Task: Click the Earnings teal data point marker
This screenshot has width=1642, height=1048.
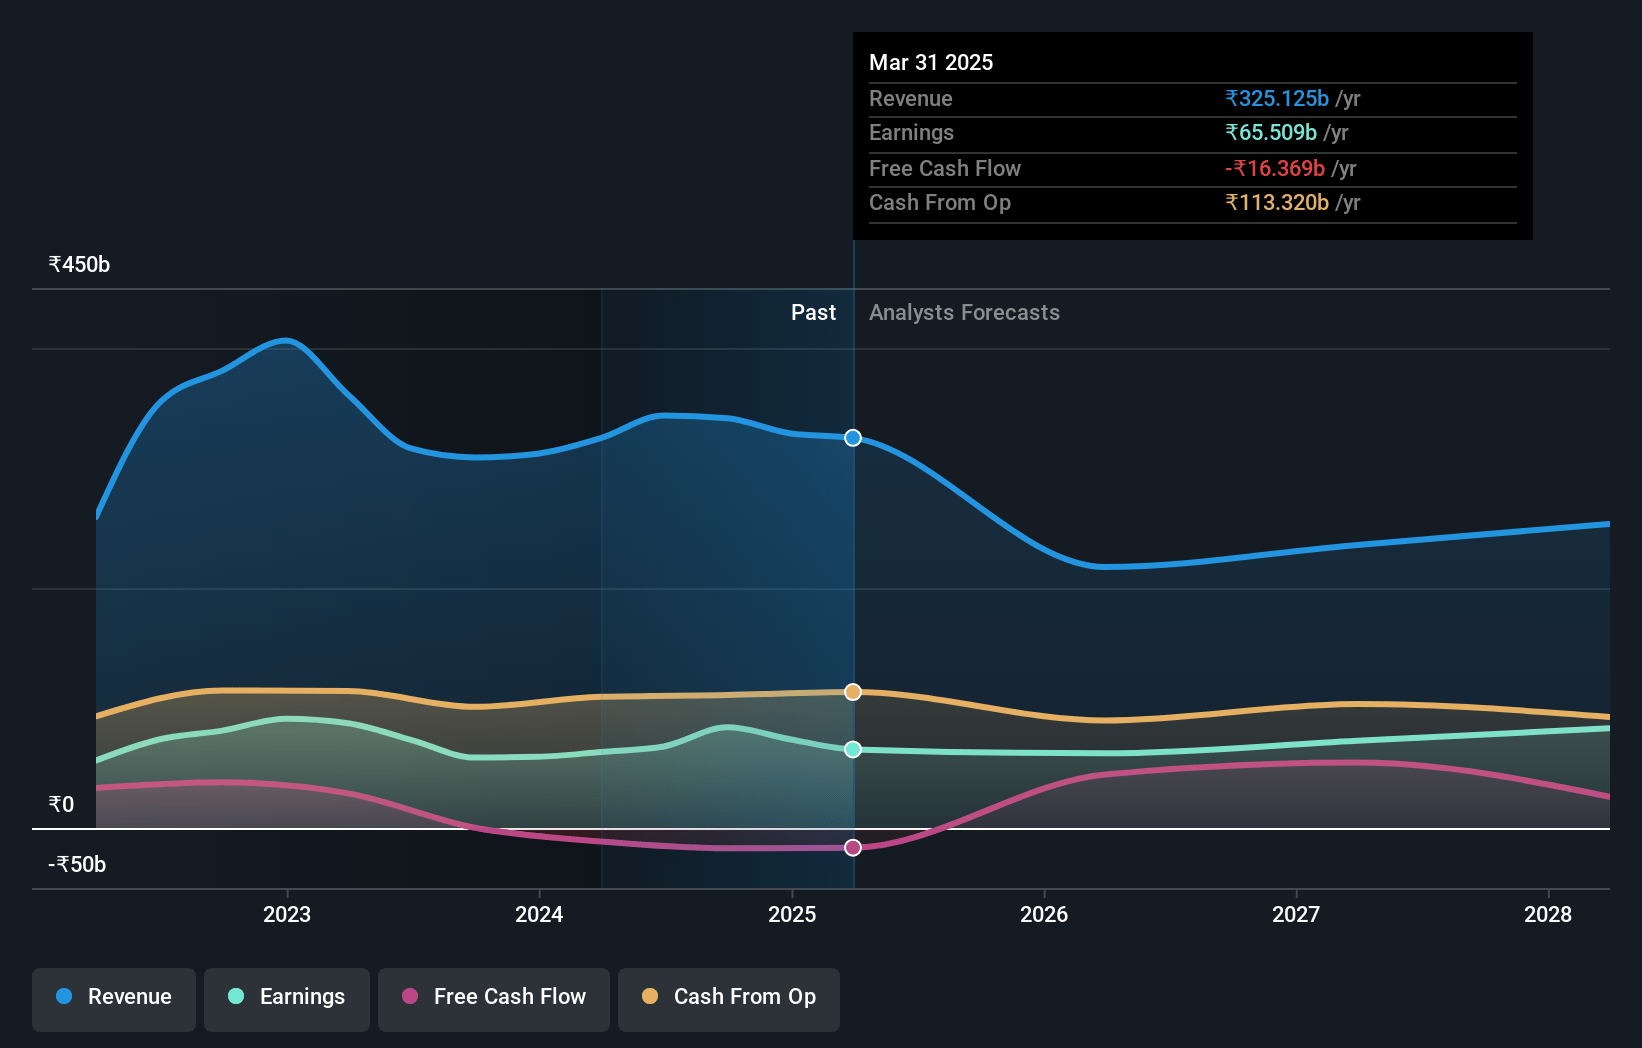Action: tap(853, 749)
